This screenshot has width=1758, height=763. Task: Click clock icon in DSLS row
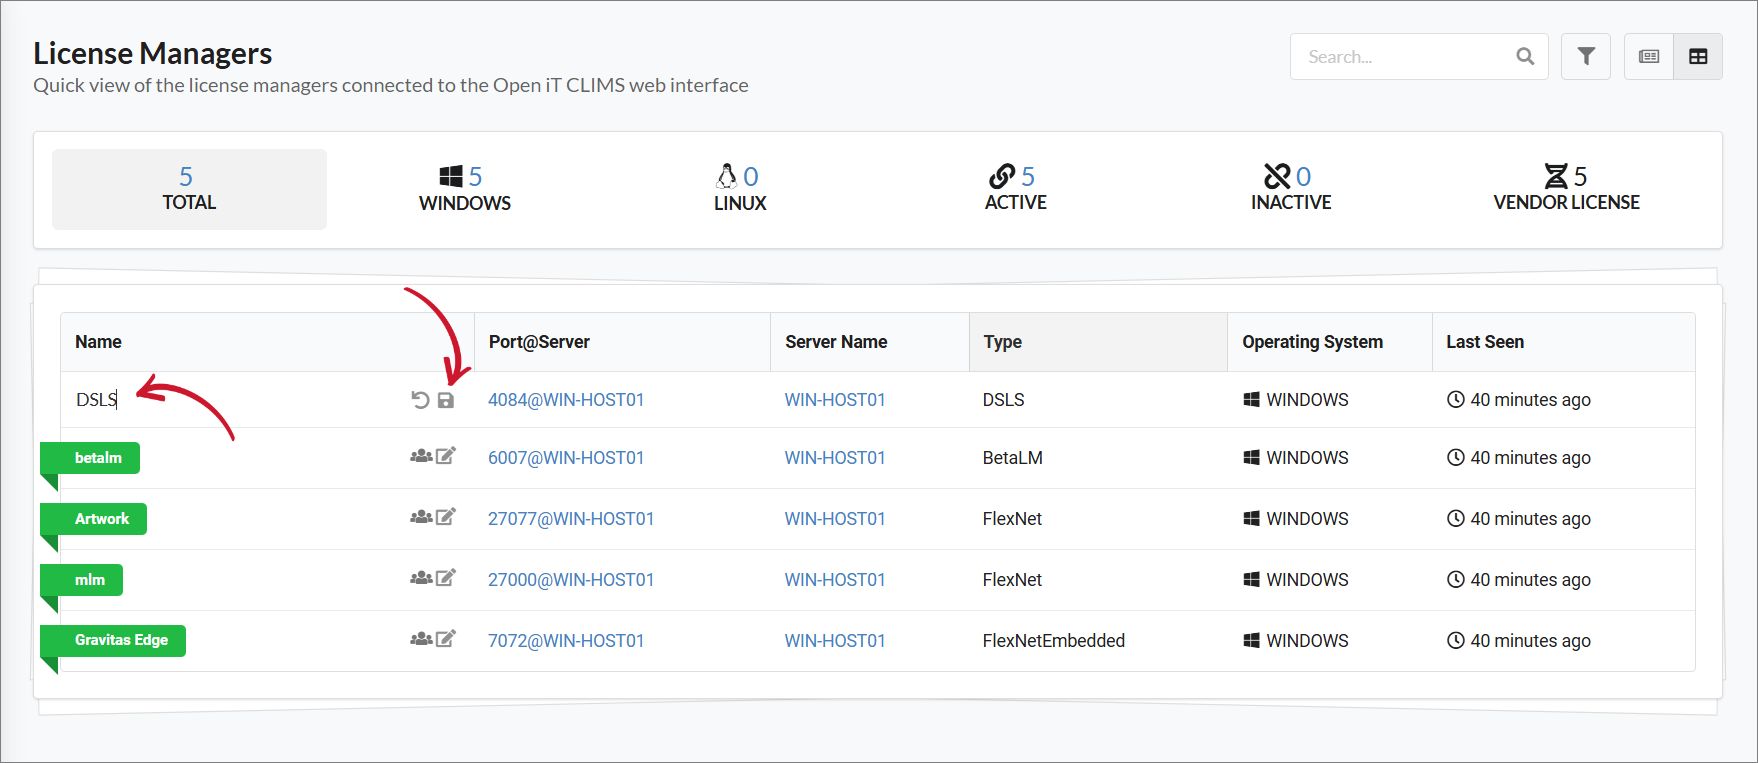click(1456, 399)
